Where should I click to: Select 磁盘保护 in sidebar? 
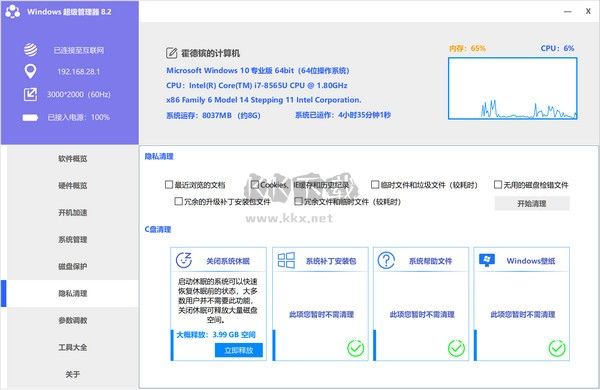tap(73, 266)
